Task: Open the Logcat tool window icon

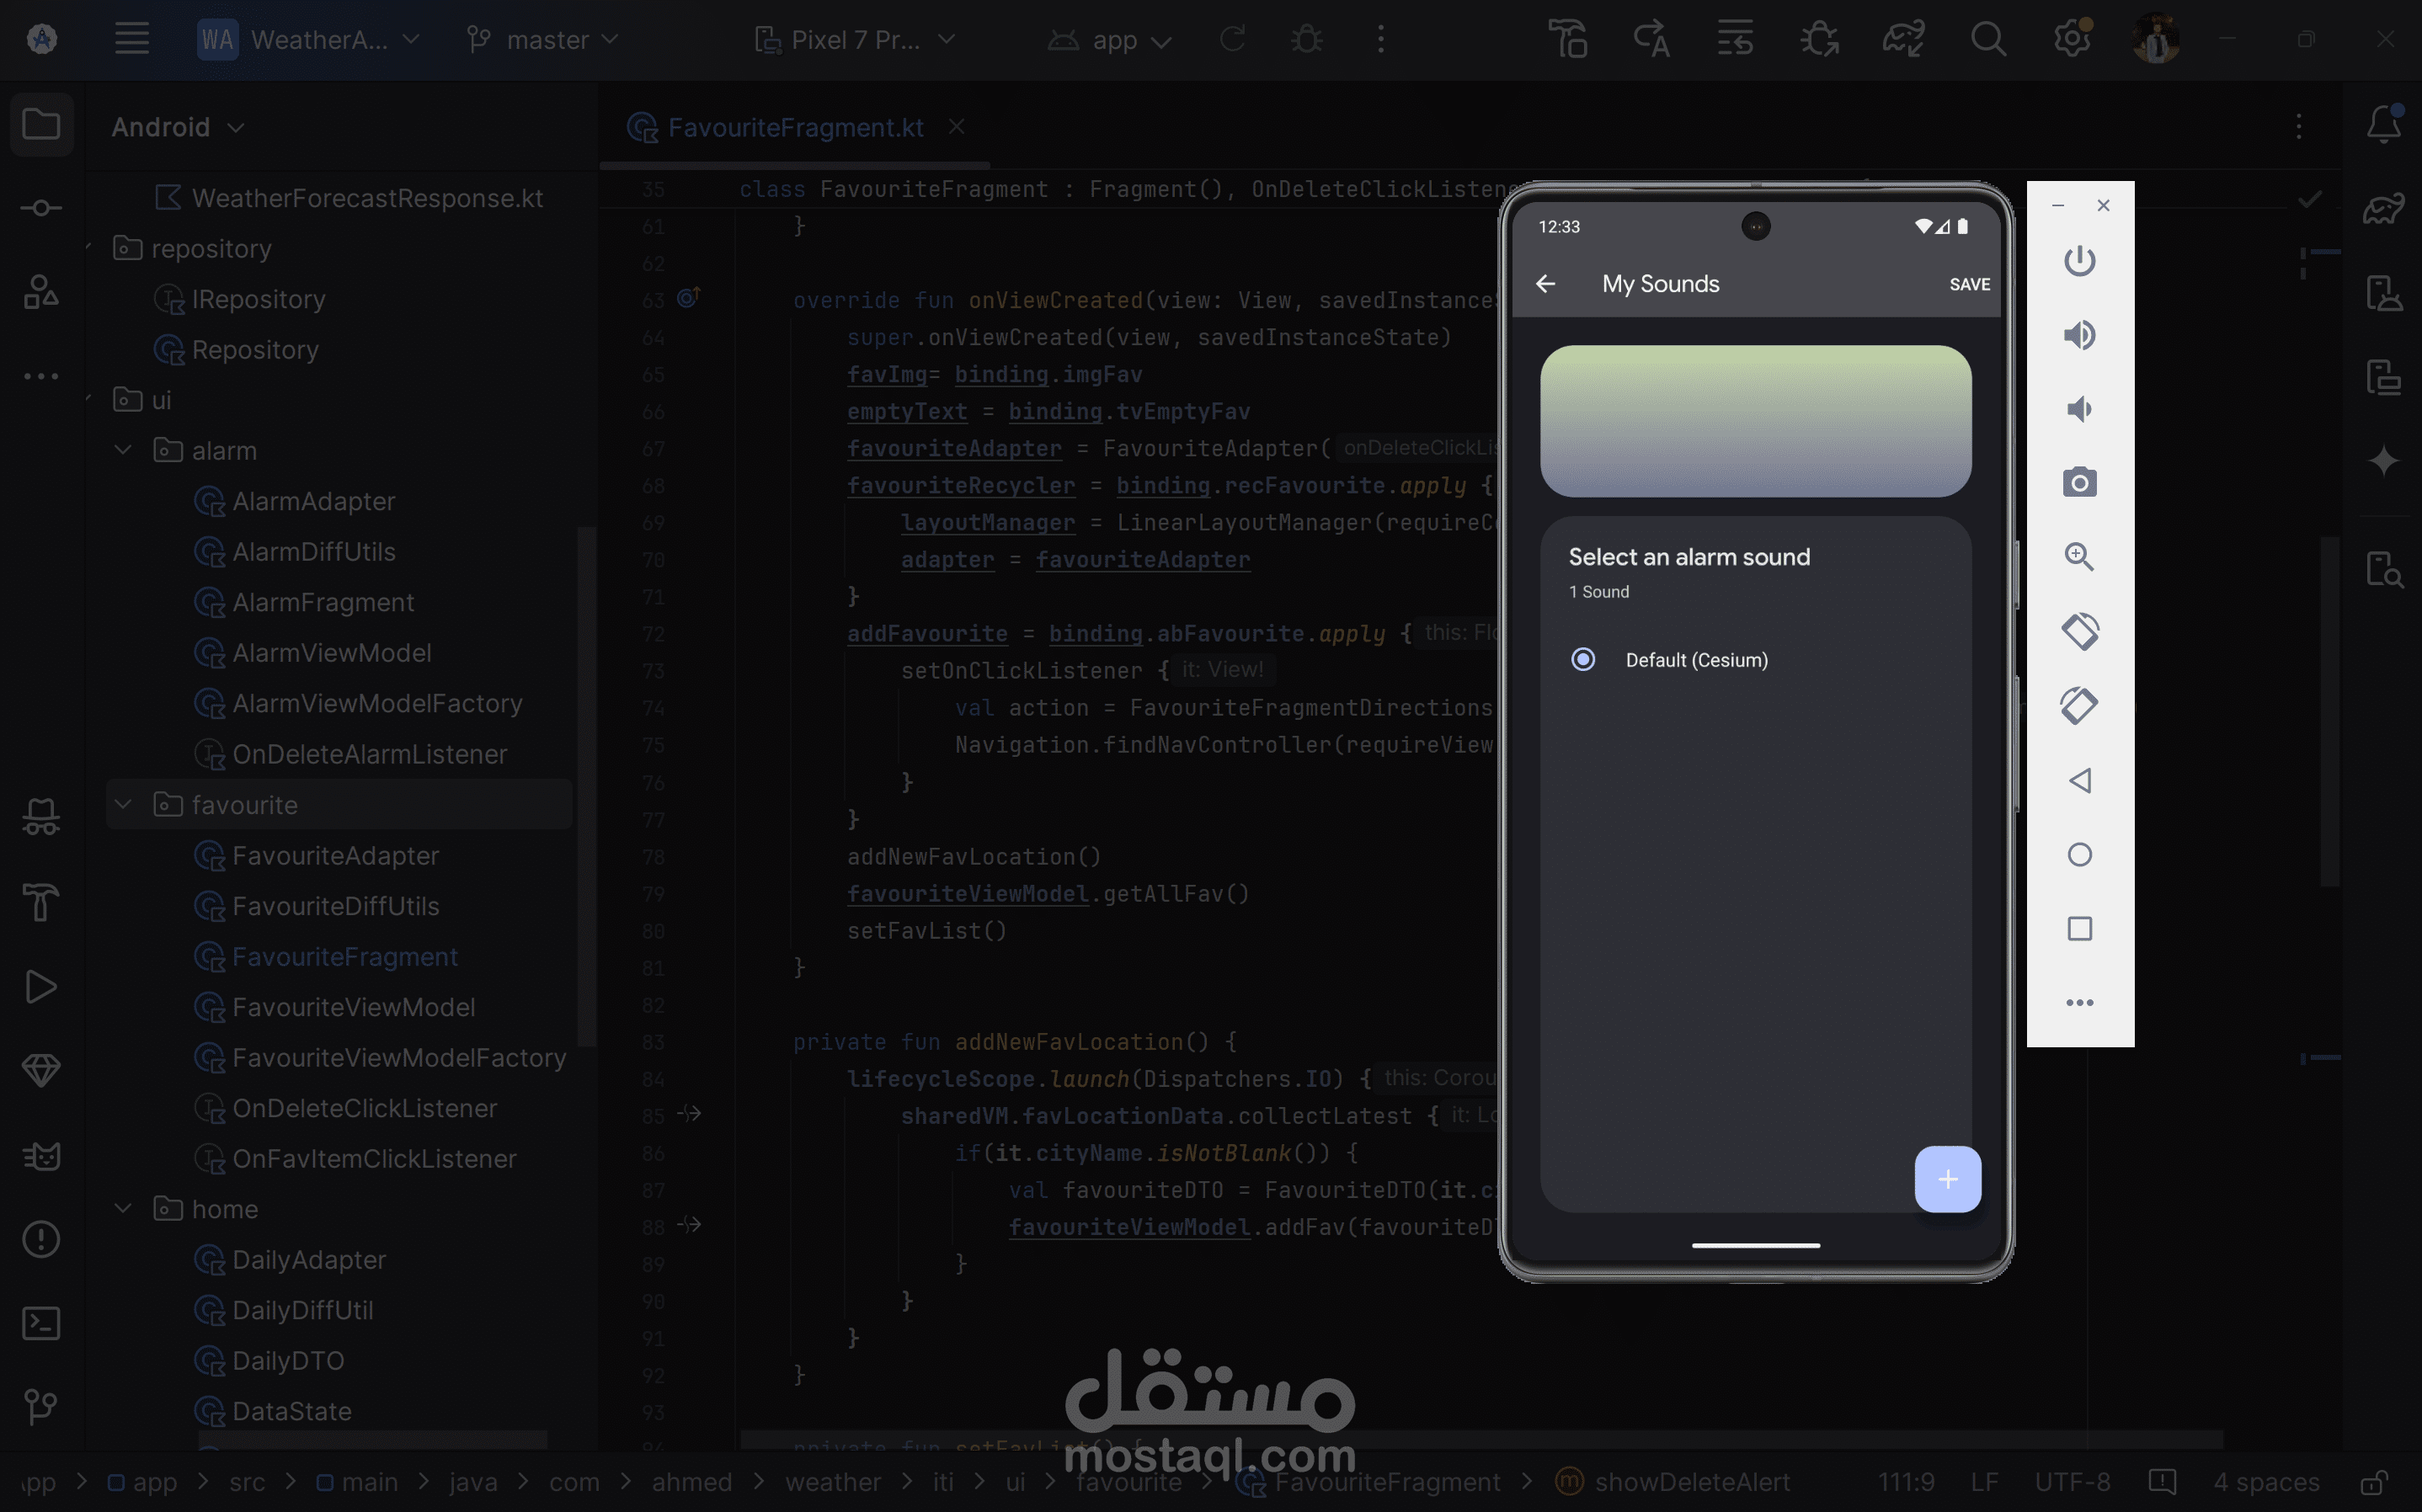Action: pos(41,1156)
